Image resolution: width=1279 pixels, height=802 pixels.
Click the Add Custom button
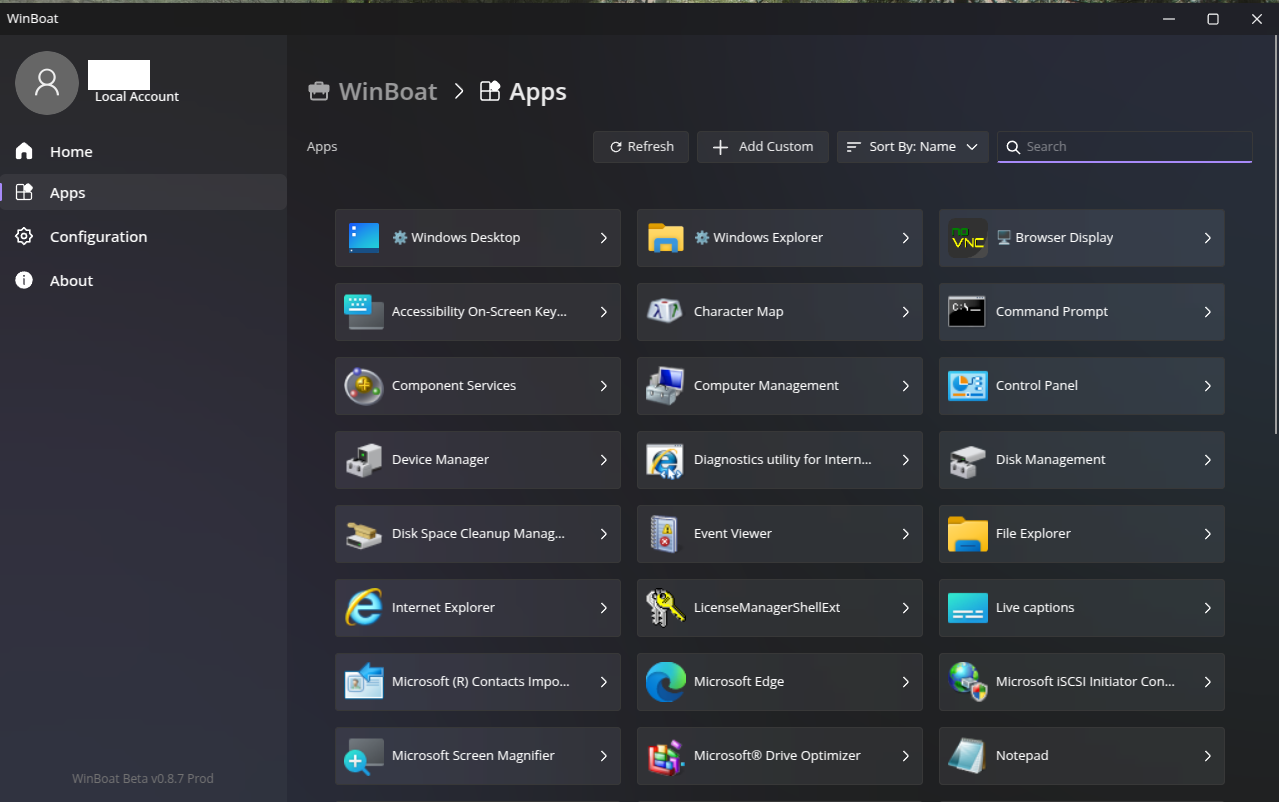(x=763, y=147)
